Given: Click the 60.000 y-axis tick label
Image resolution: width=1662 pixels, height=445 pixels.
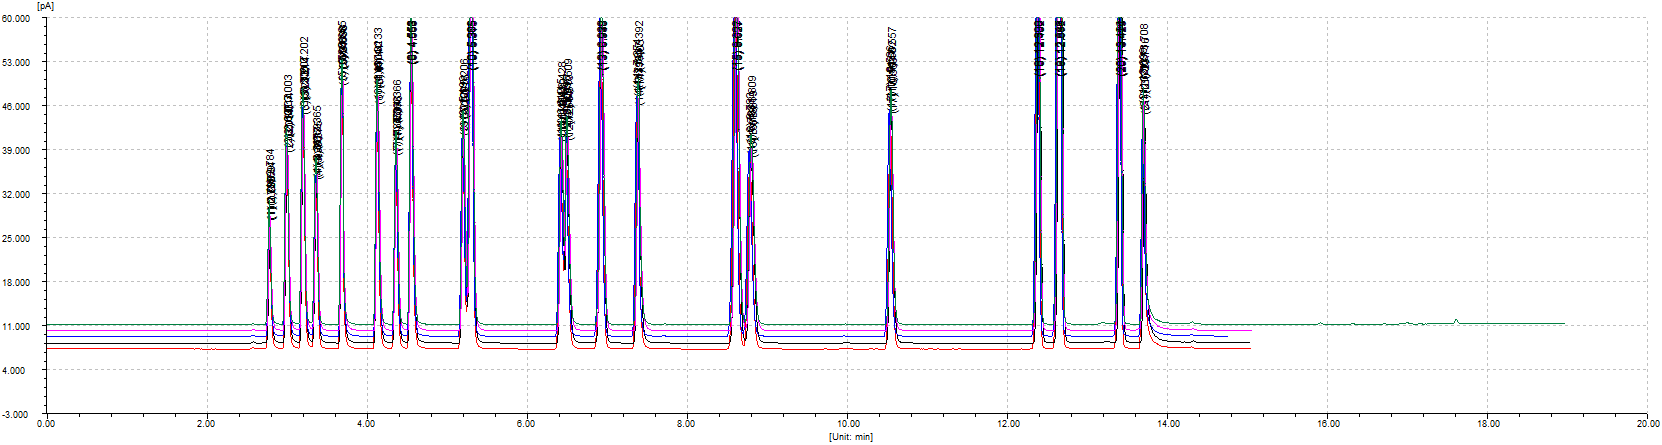Looking at the screenshot, I should coord(20,19).
